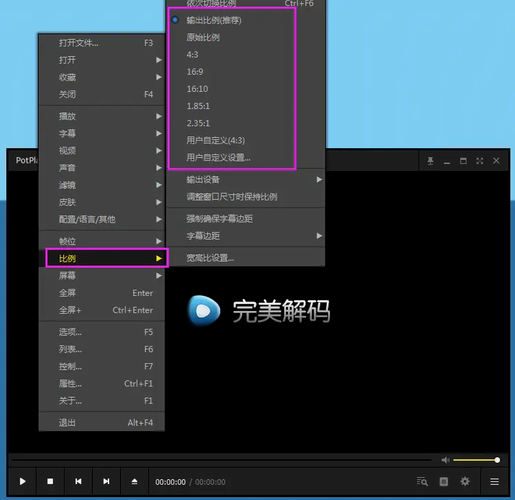Open 选项... preferences entry

point(102,332)
